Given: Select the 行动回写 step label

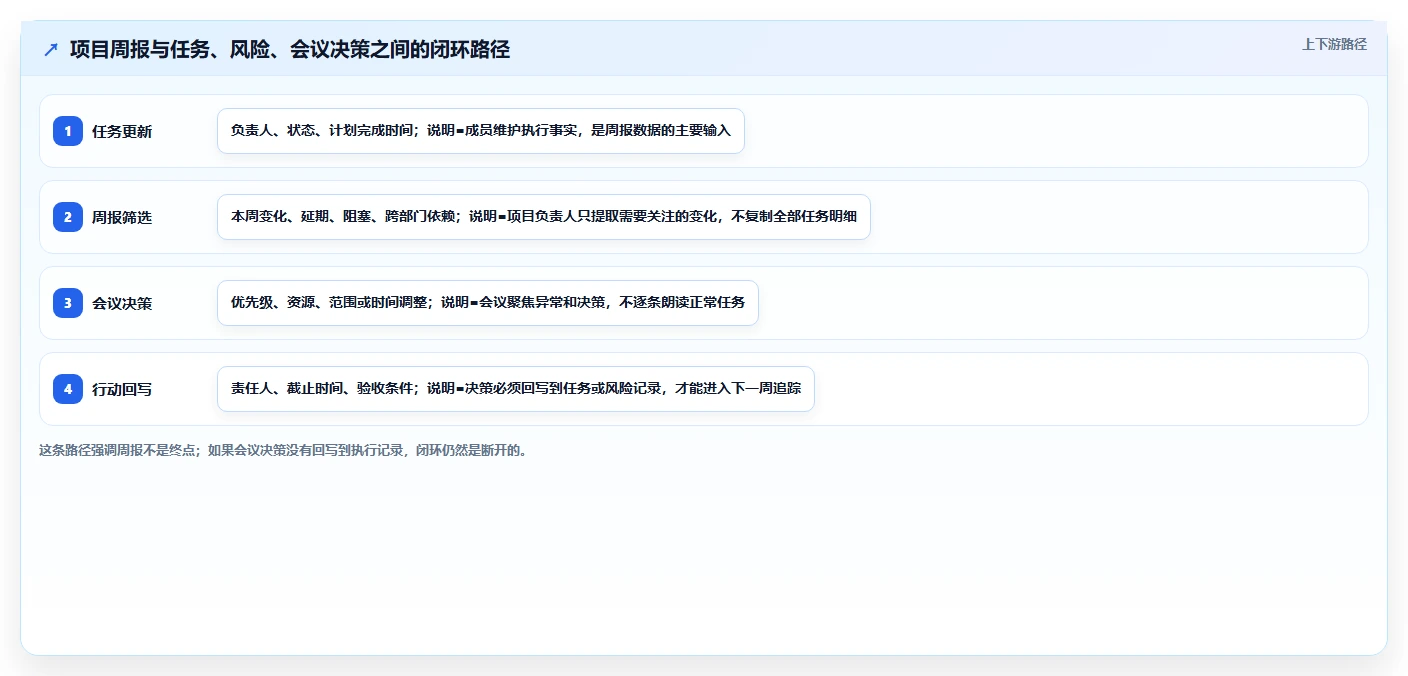Looking at the screenshot, I should pos(122,389).
